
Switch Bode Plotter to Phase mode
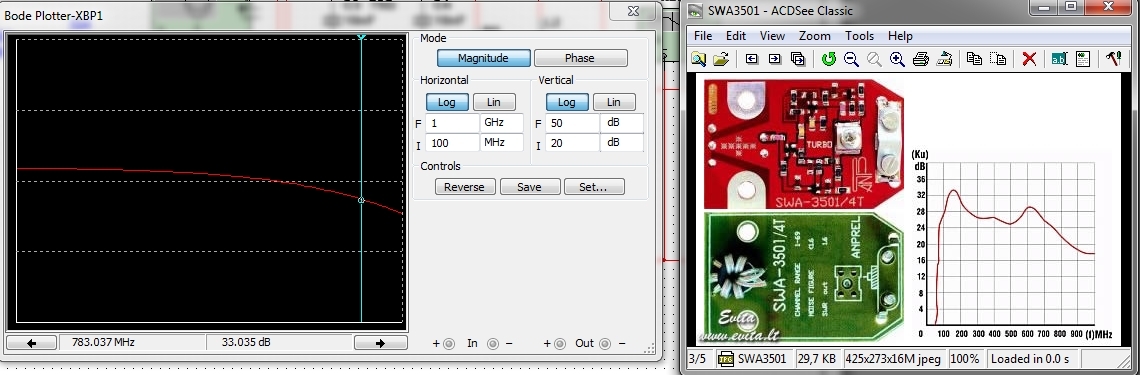pyautogui.click(x=580, y=58)
